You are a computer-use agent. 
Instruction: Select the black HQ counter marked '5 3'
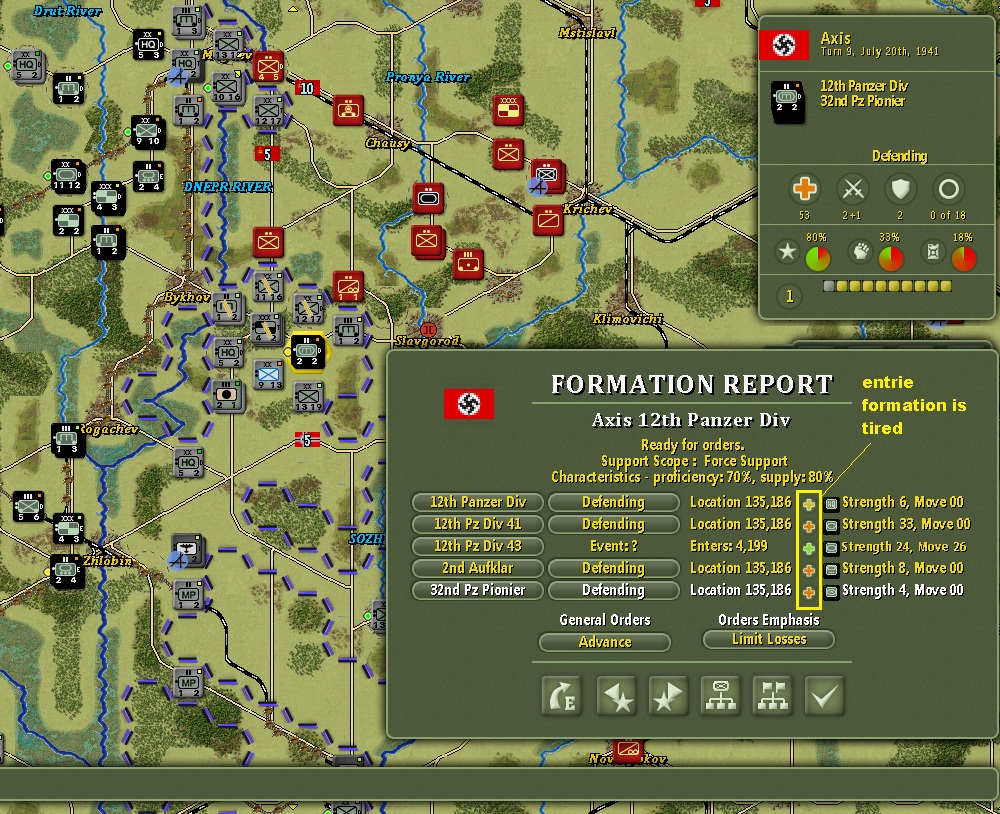148,46
